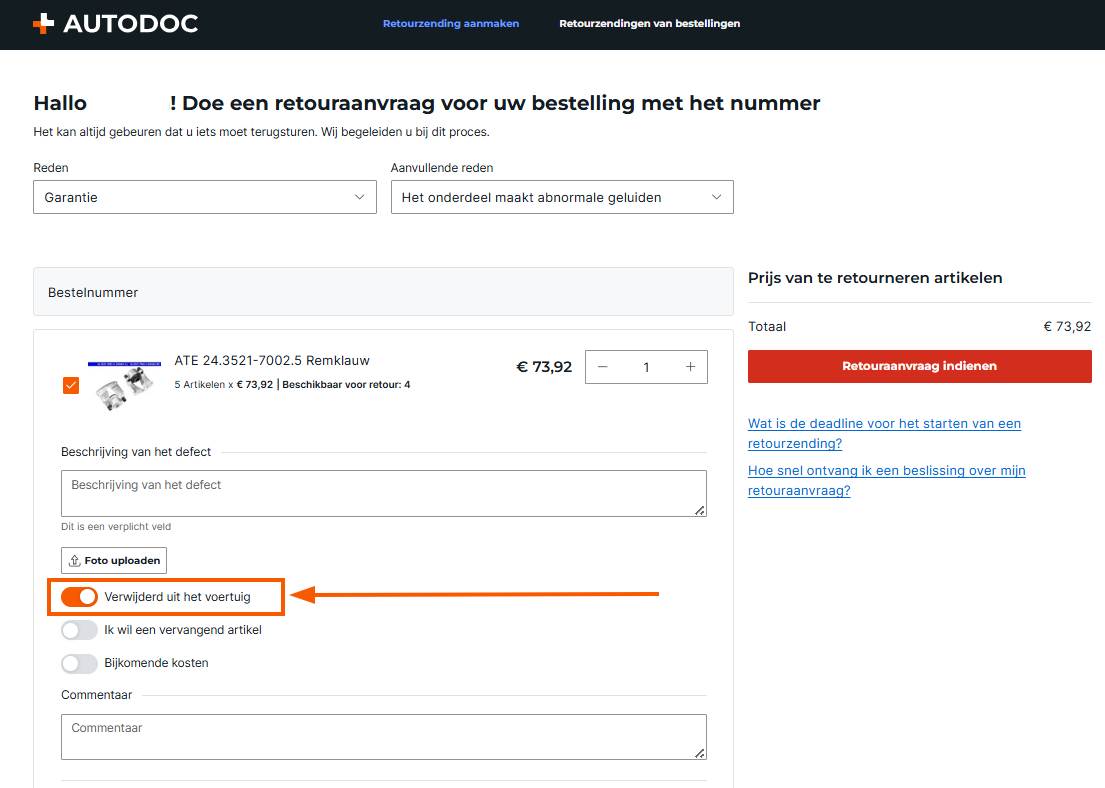Switch to Retourzendingen van bestellingen tab
1105x788 pixels.
pyautogui.click(x=649, y=24)
